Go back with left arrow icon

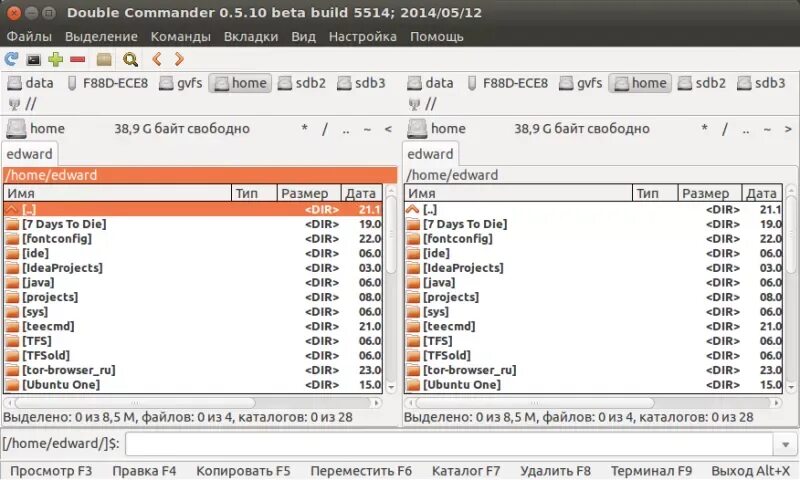point(157,59)
